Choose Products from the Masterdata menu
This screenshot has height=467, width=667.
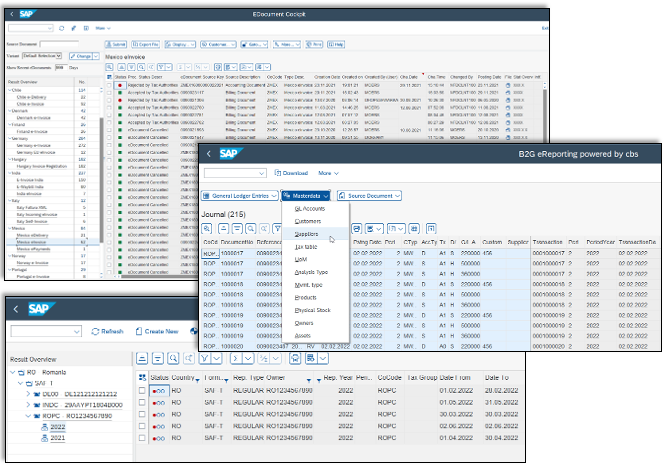[x=305, y=297]
